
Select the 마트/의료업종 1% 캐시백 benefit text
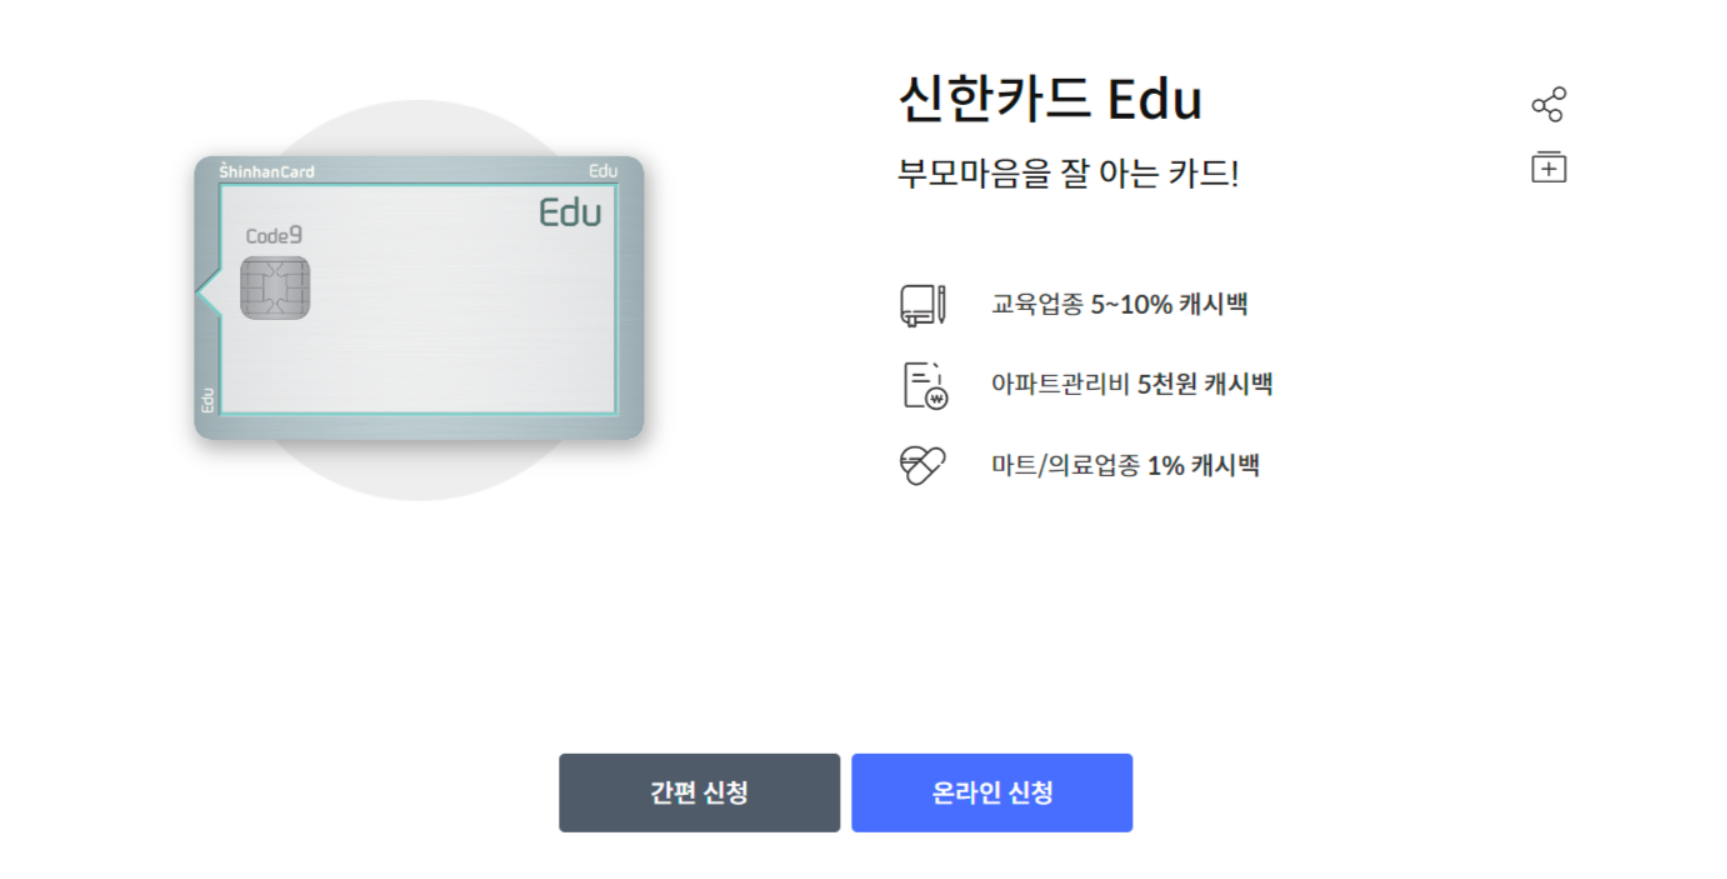[1123, 463]
